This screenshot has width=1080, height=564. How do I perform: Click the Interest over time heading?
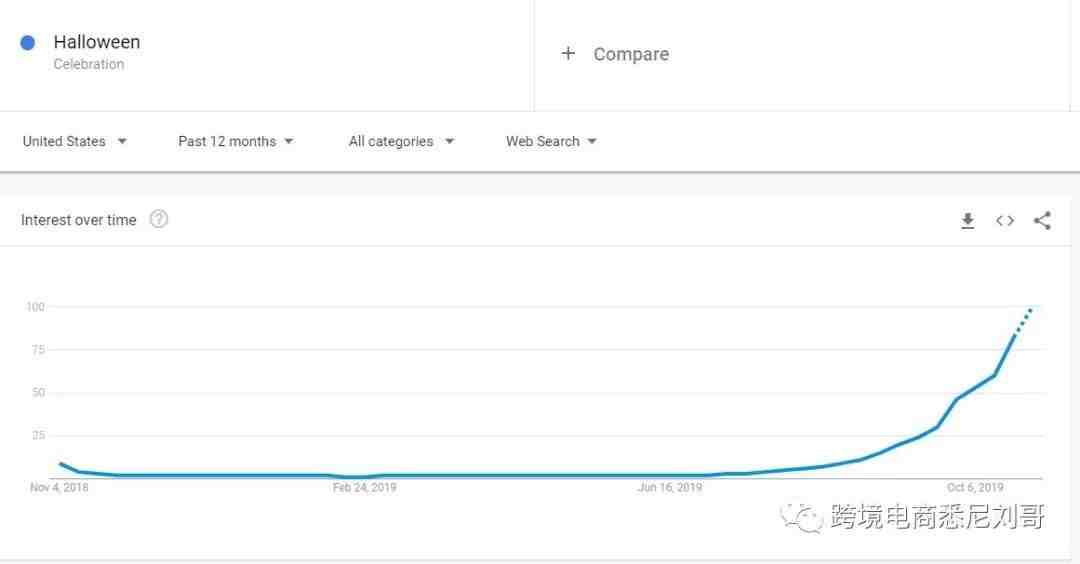tap(78, 220)
